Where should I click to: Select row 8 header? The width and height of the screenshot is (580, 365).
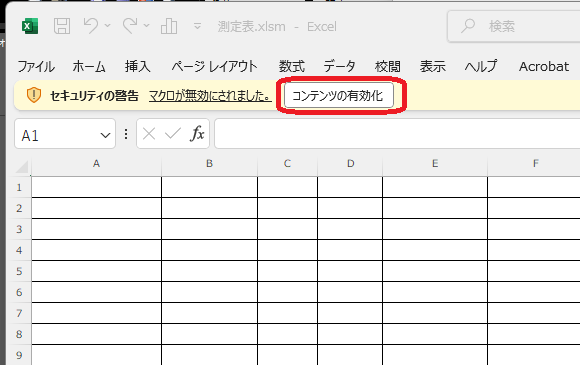pyautogui.click(x=19, y=334)
